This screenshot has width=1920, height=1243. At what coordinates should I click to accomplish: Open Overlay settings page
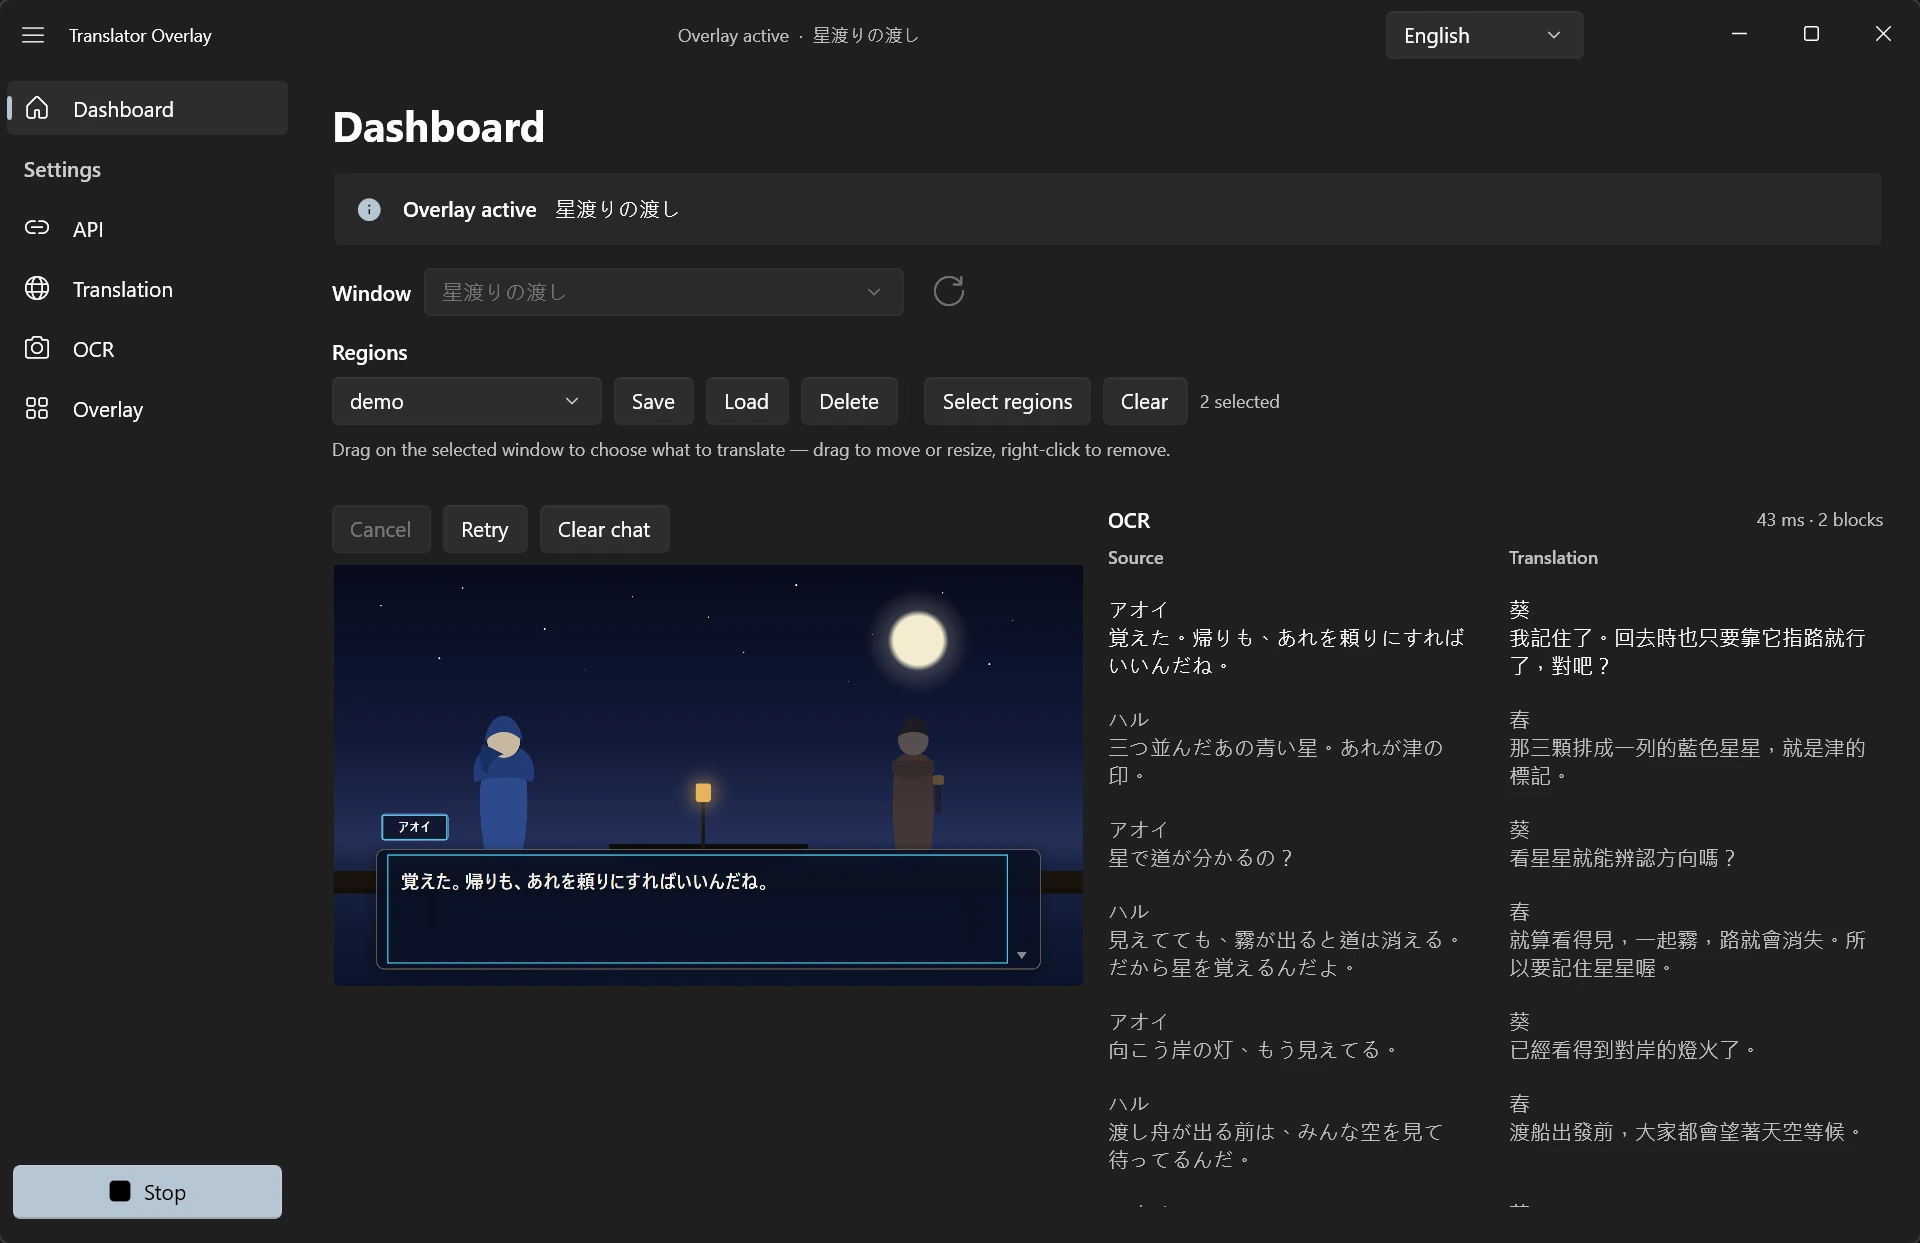[148, 408]
